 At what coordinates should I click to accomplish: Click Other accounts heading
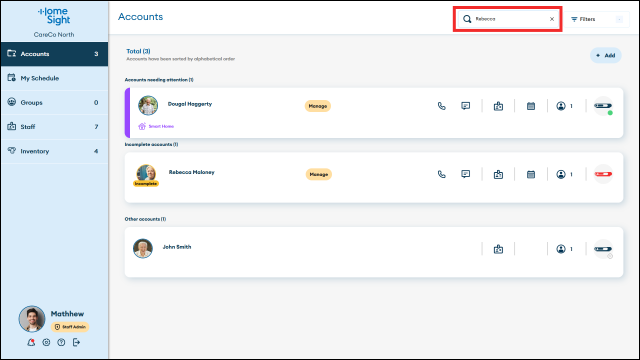[x=145, y=219]
